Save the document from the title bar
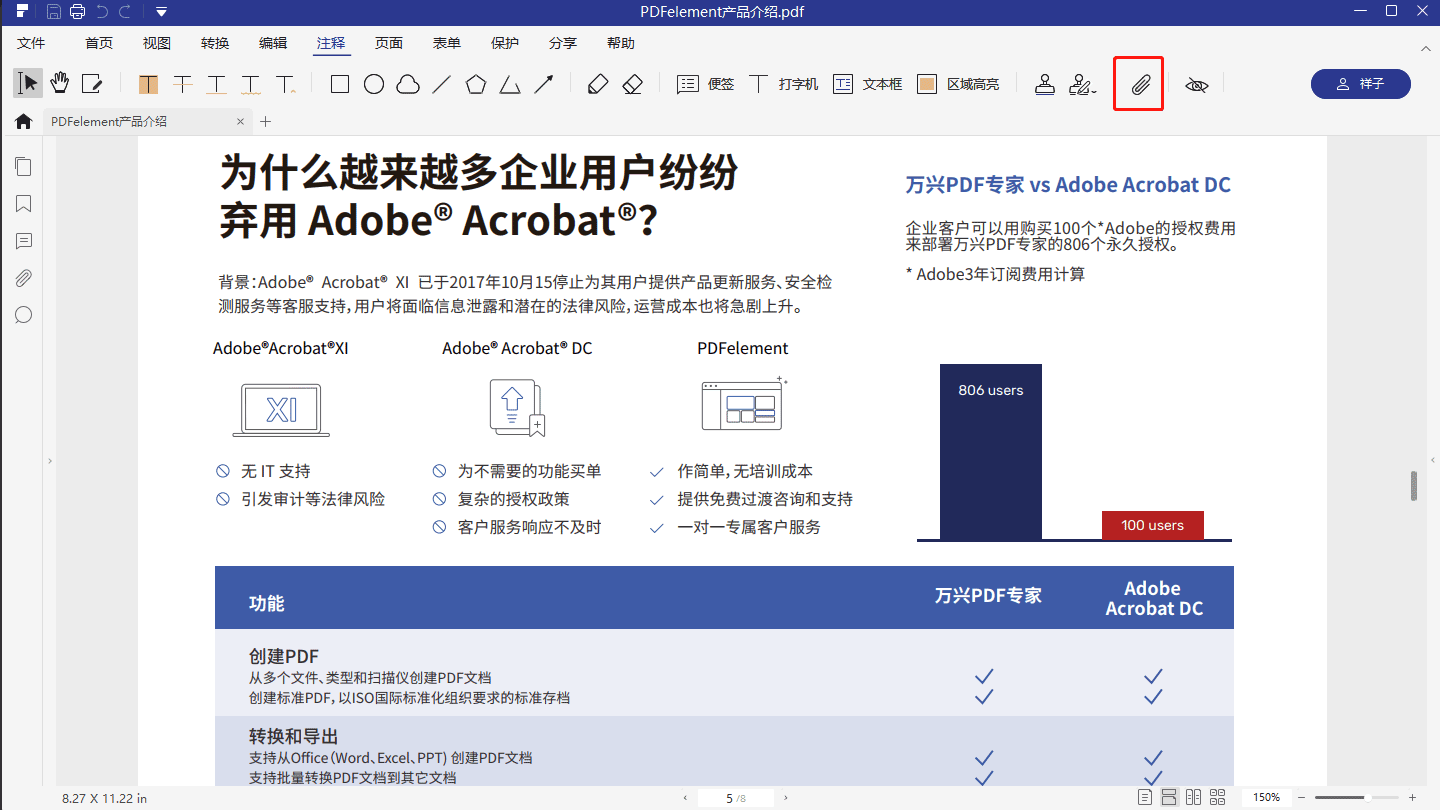 (x=54, y=12)
